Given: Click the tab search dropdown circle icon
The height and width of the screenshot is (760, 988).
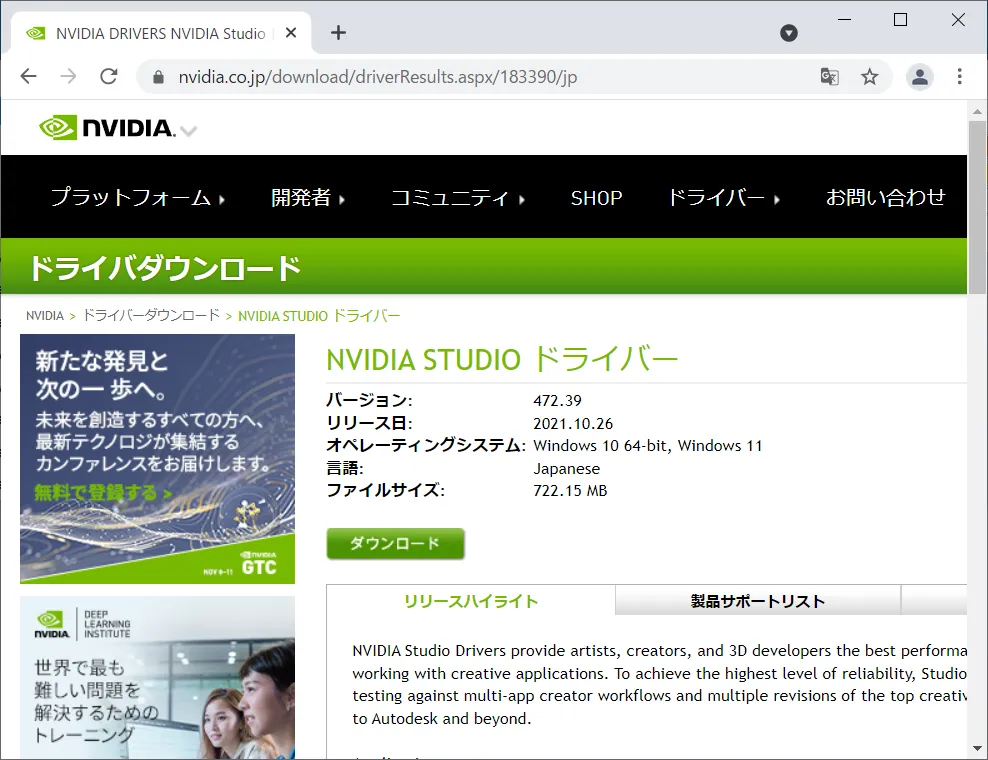Looking at the screenshot, I should tap(789, 33).
